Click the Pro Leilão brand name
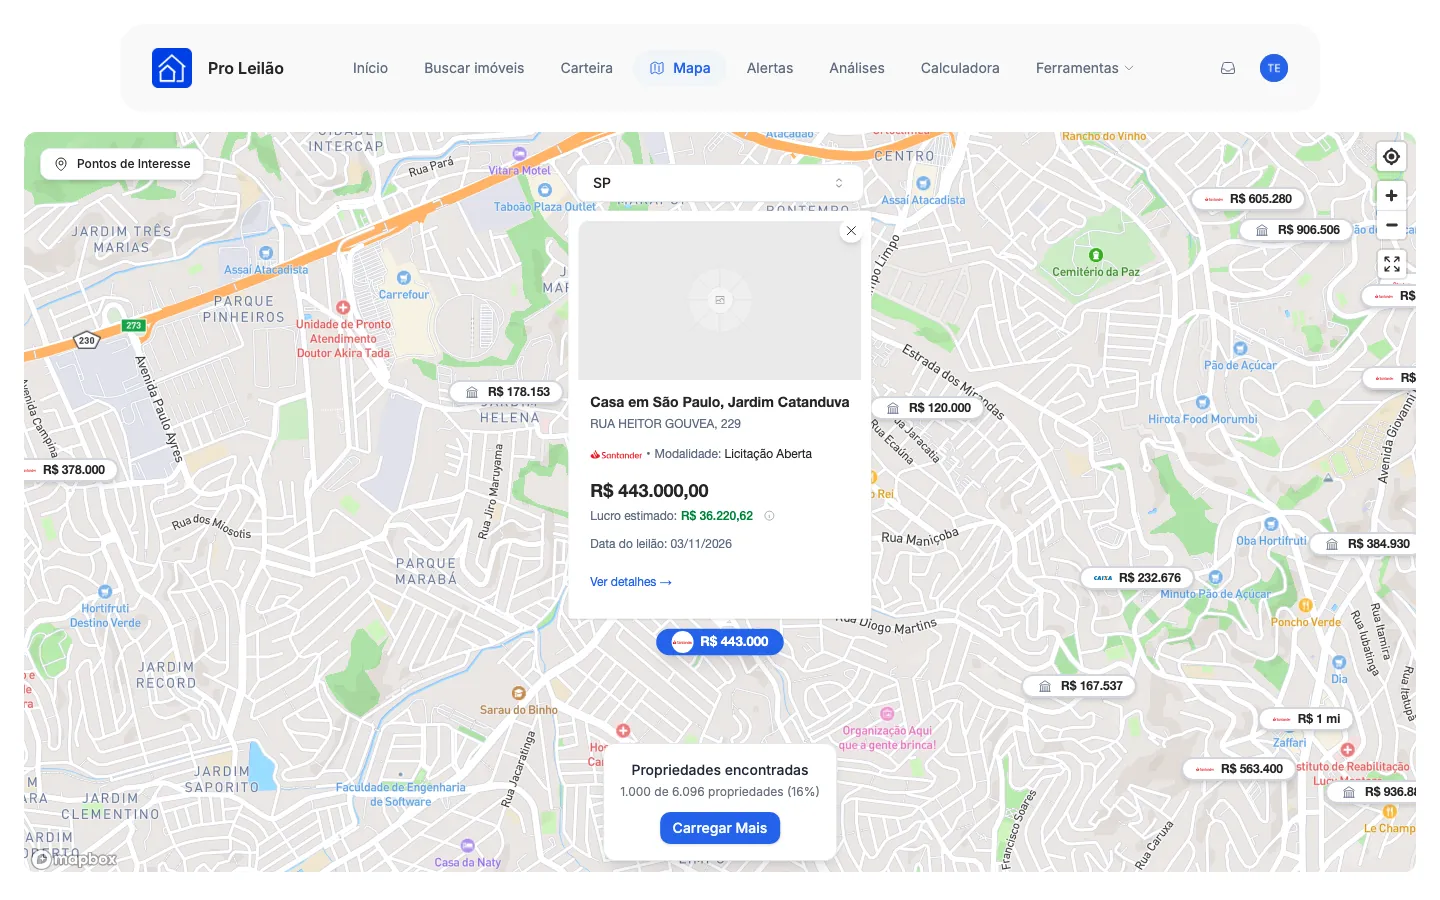 [x=246, y=68]
